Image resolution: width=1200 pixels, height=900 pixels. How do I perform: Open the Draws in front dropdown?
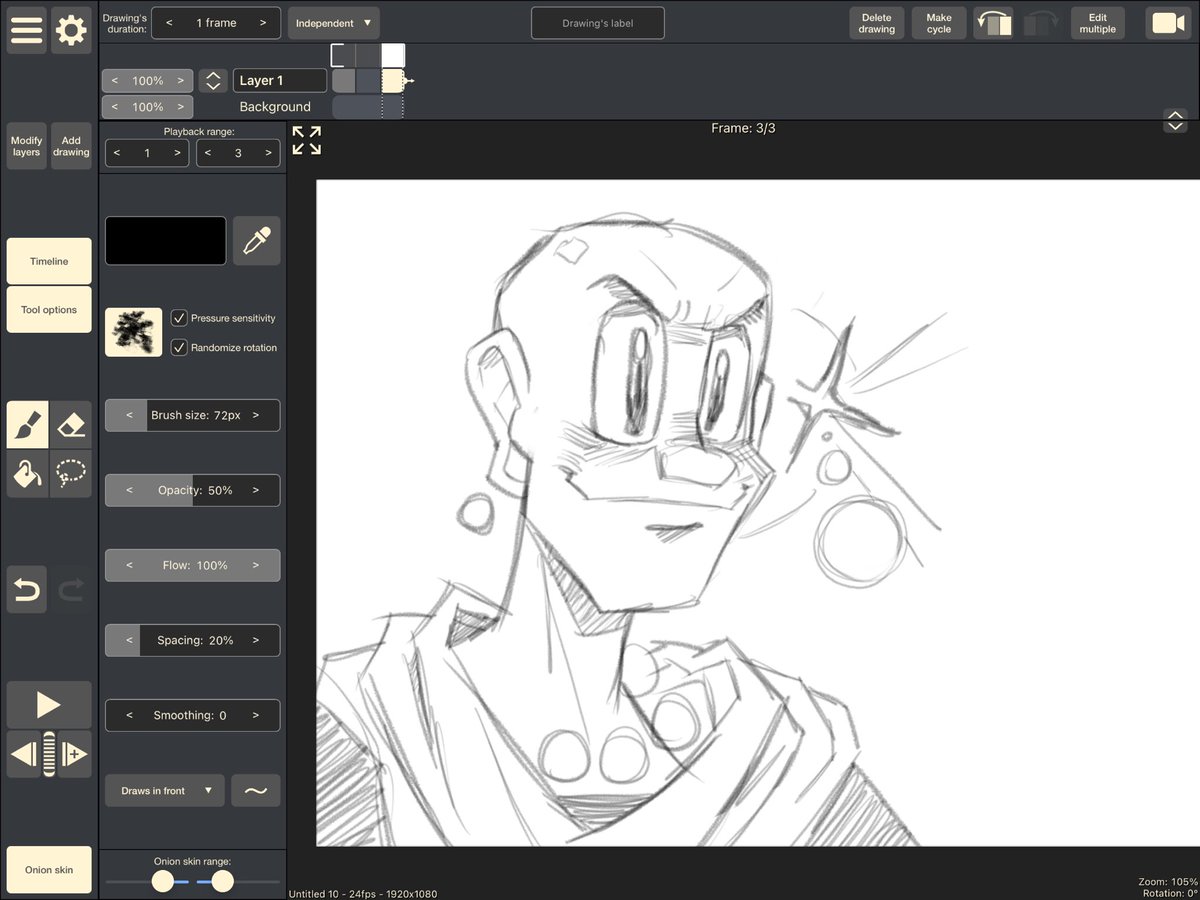coord(164,790)
